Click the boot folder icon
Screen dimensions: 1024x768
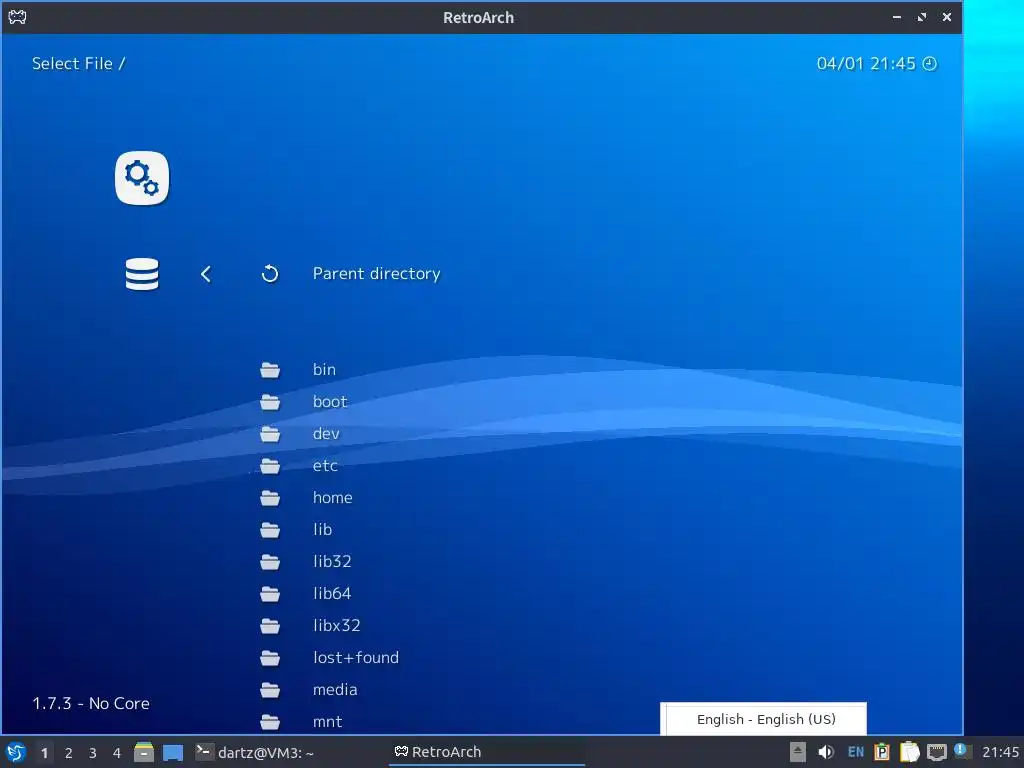click(x=270, y=402)
